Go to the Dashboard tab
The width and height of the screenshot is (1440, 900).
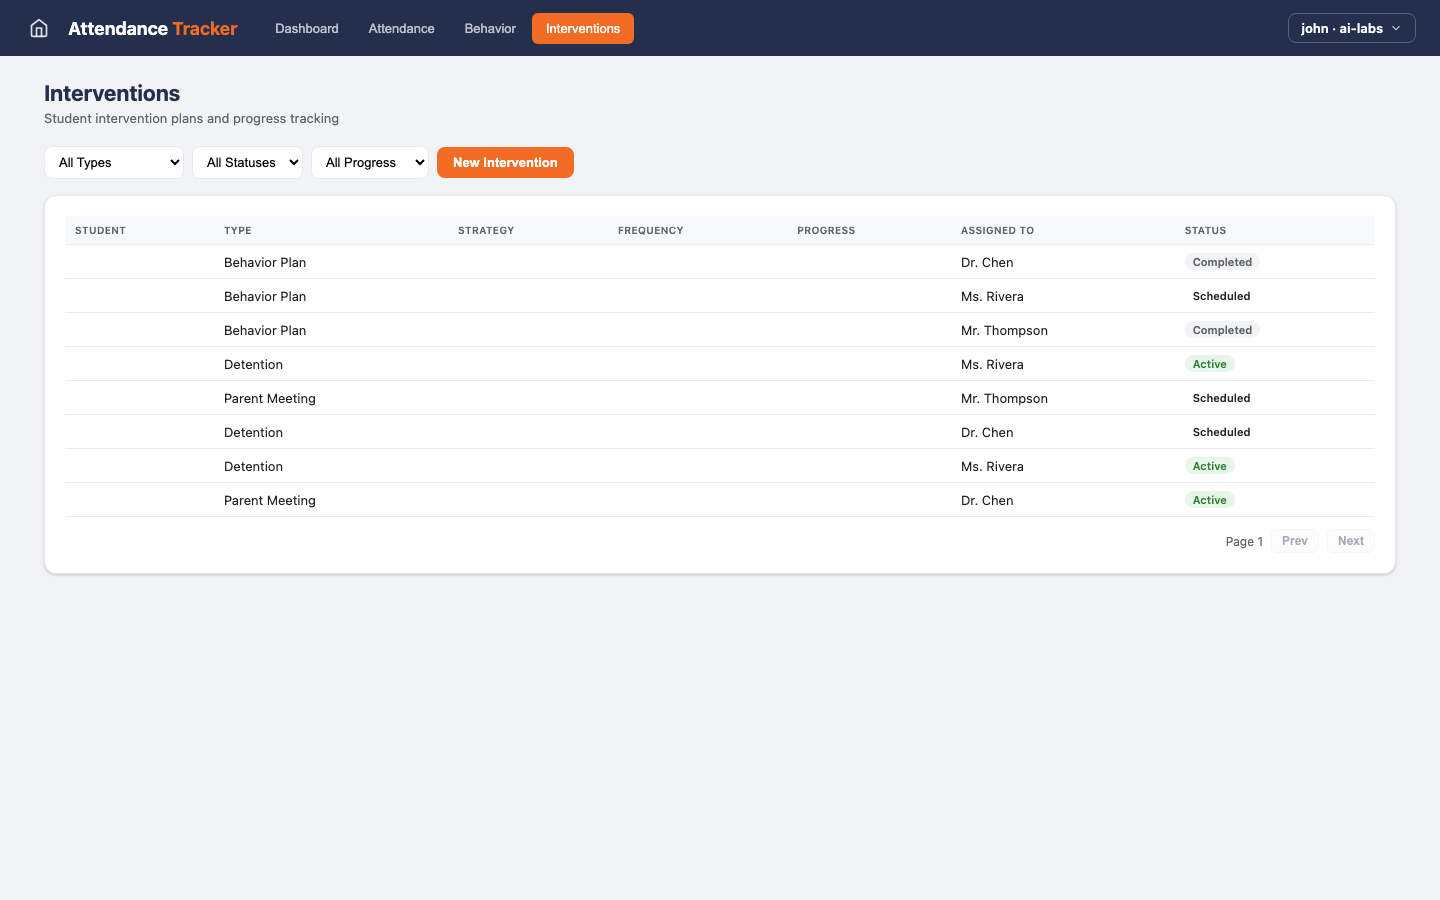(306, 28)
